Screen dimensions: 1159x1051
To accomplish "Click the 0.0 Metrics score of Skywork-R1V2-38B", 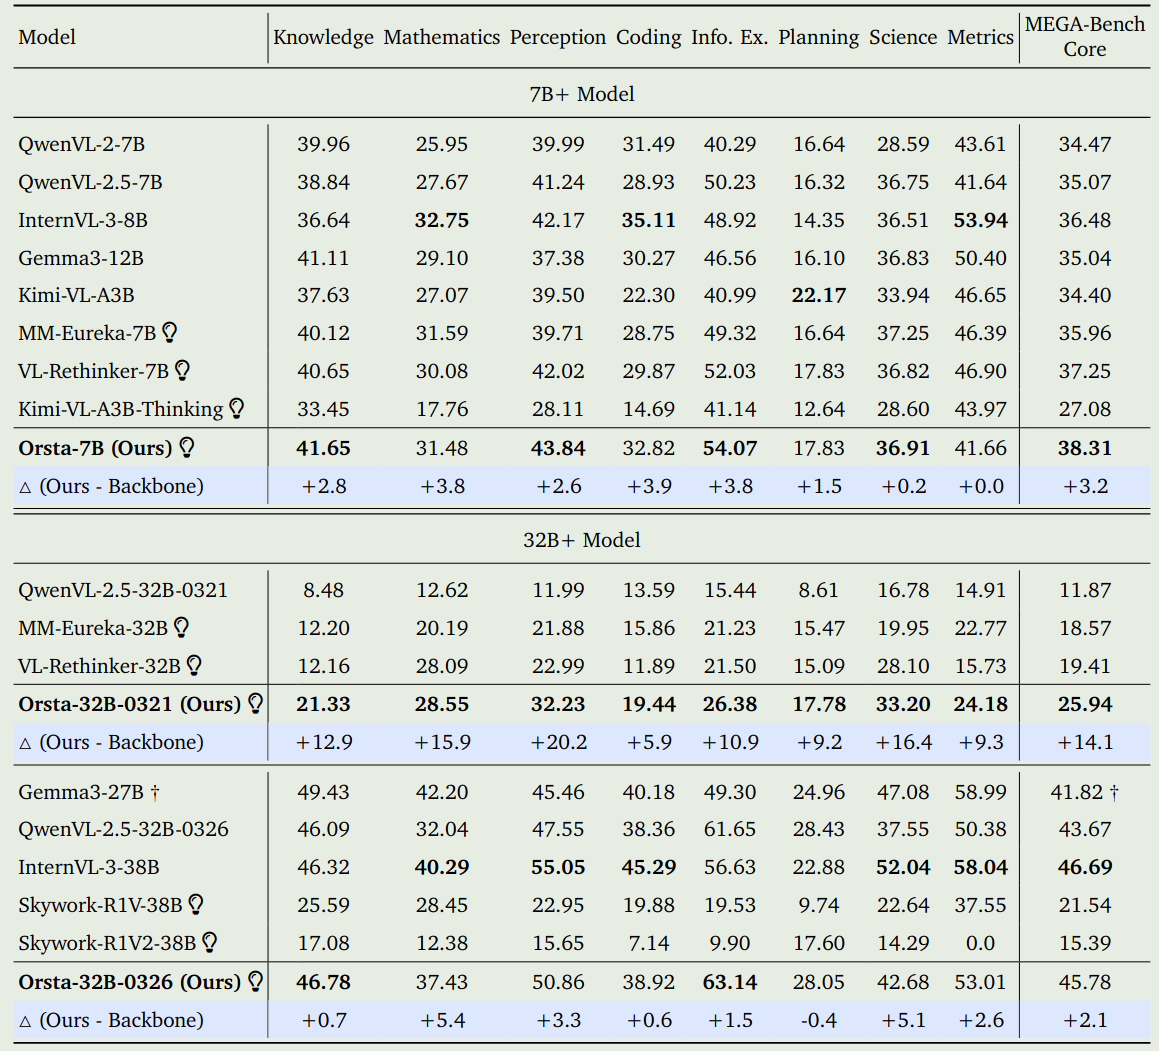I will pyautogui.click(x=981, y=943).
